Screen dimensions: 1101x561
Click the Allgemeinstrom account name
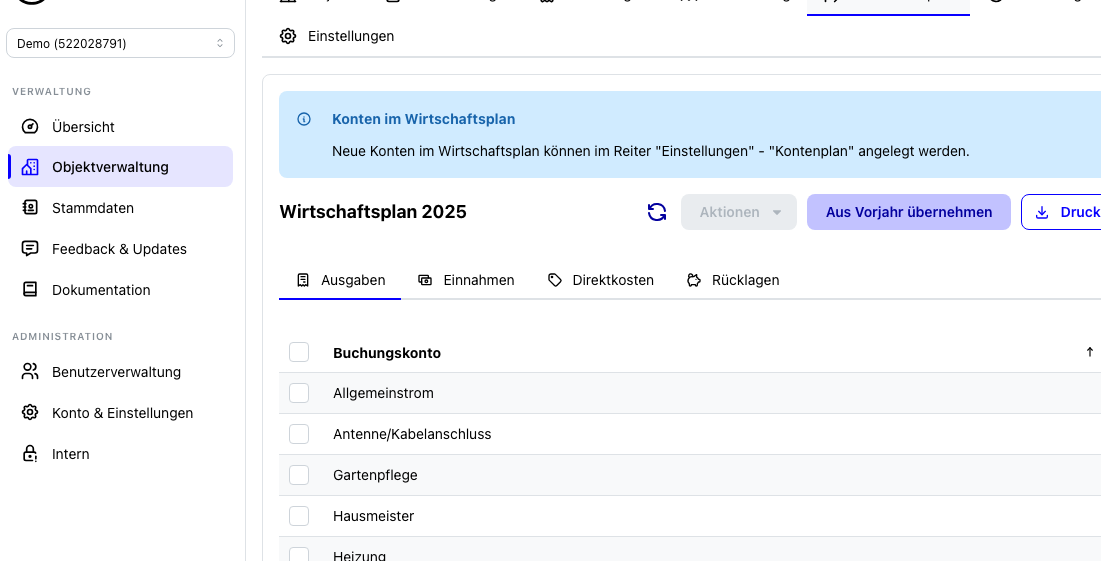tap(383, 393)
